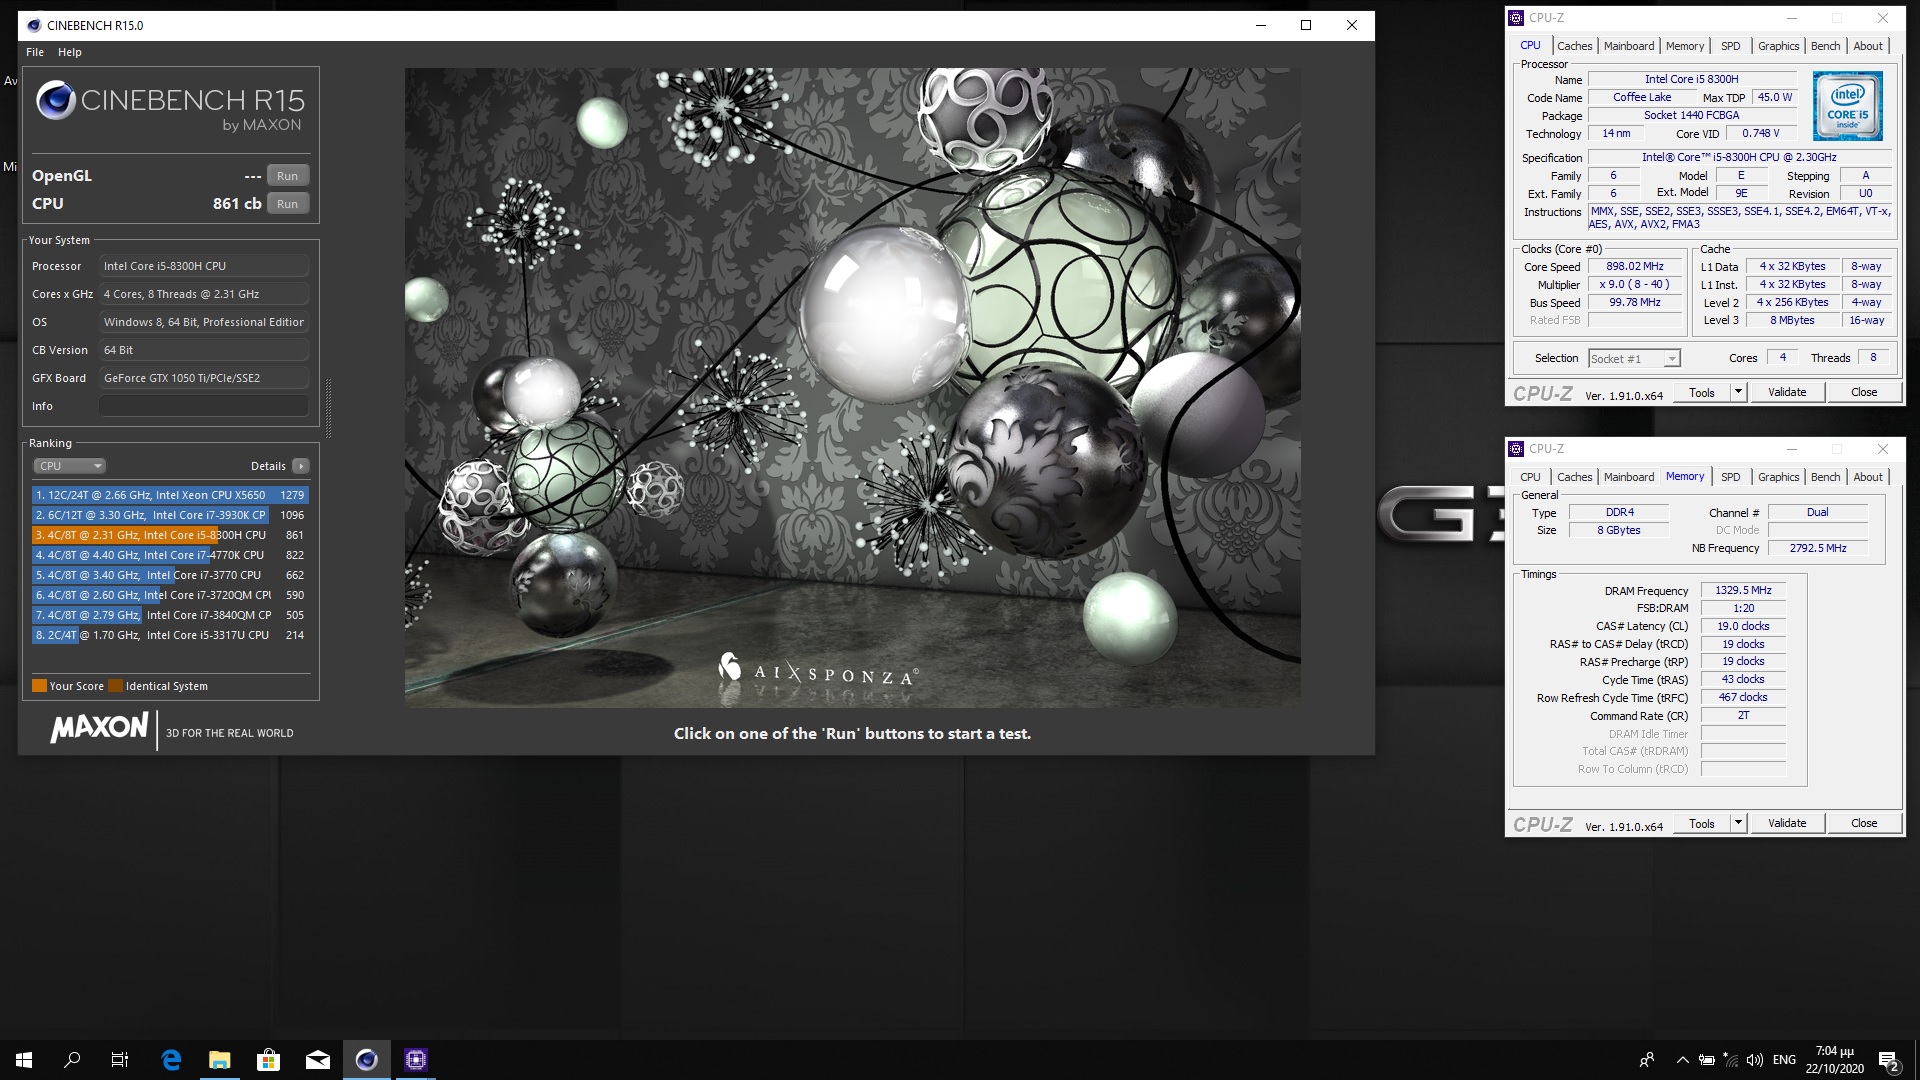Click Tools button in lower CPU-Z

point(1702,824)
